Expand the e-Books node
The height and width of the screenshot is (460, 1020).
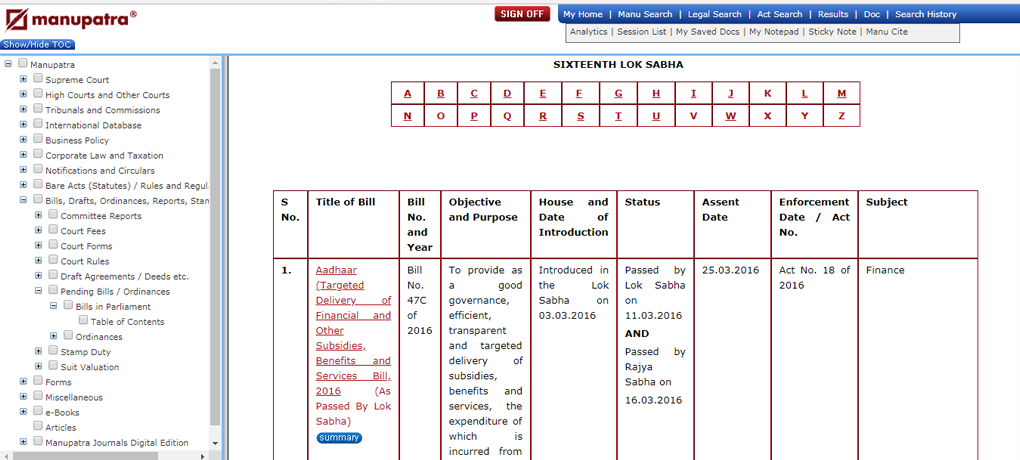coord(23,411)
